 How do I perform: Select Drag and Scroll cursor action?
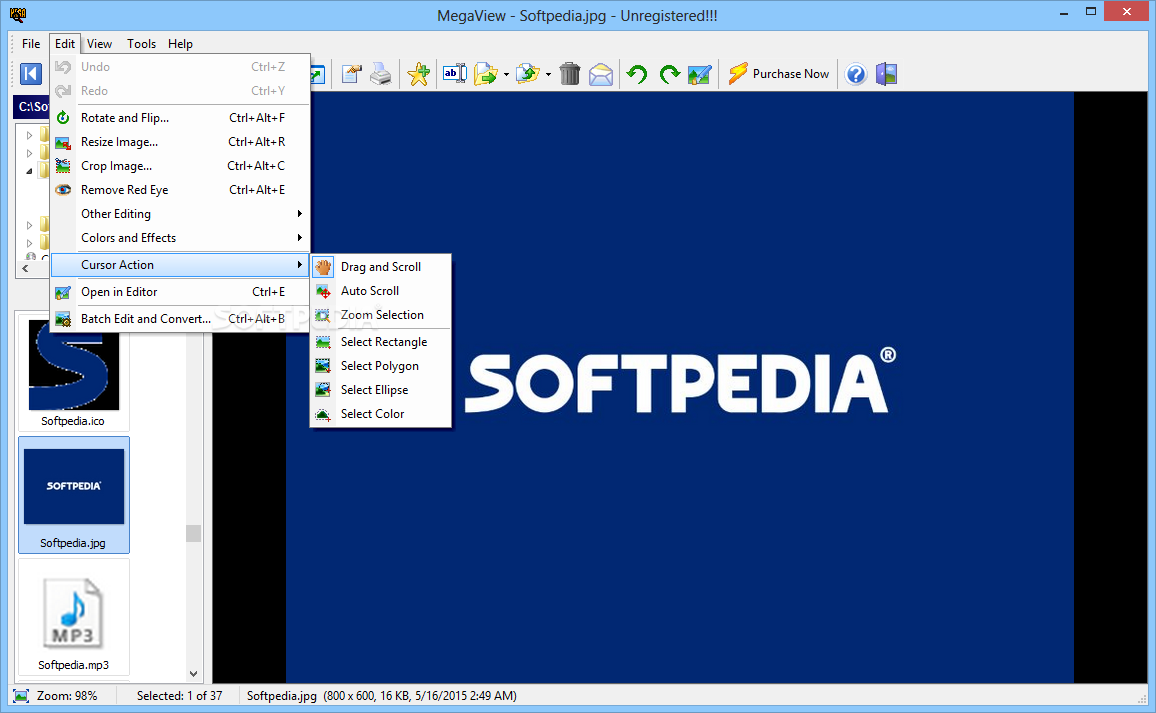[380, 267]
